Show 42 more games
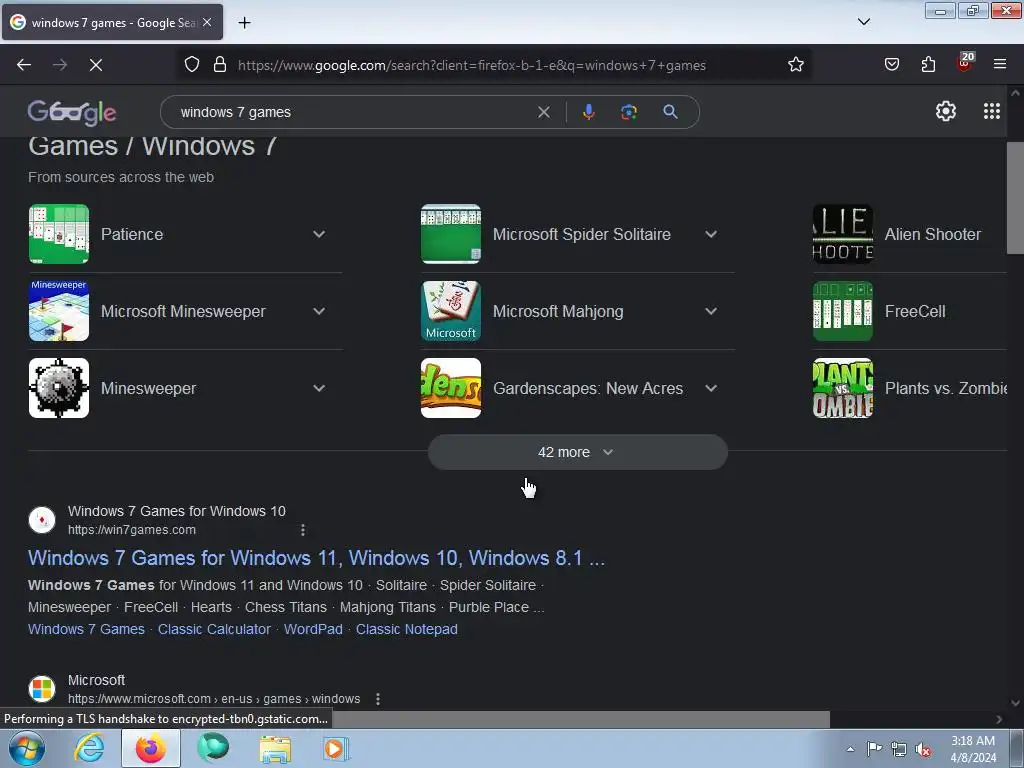 [577, 452]
